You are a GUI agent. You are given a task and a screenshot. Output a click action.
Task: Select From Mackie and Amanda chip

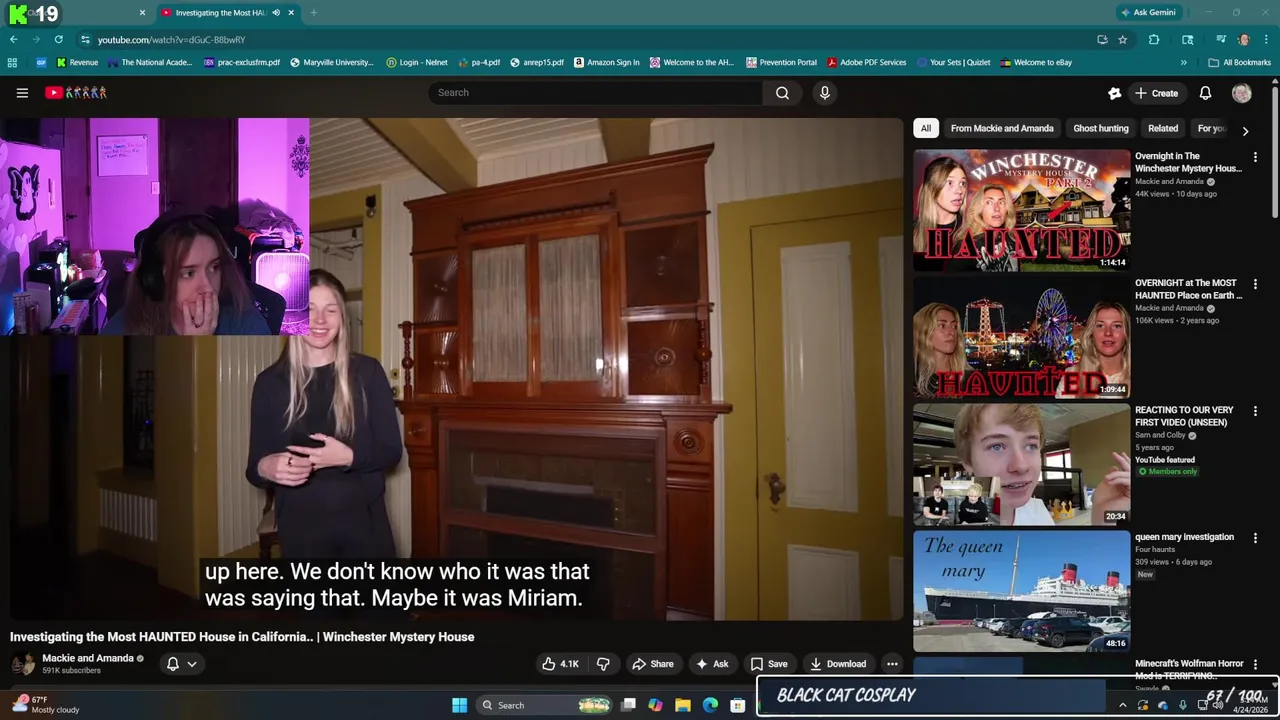(1002, 128)
